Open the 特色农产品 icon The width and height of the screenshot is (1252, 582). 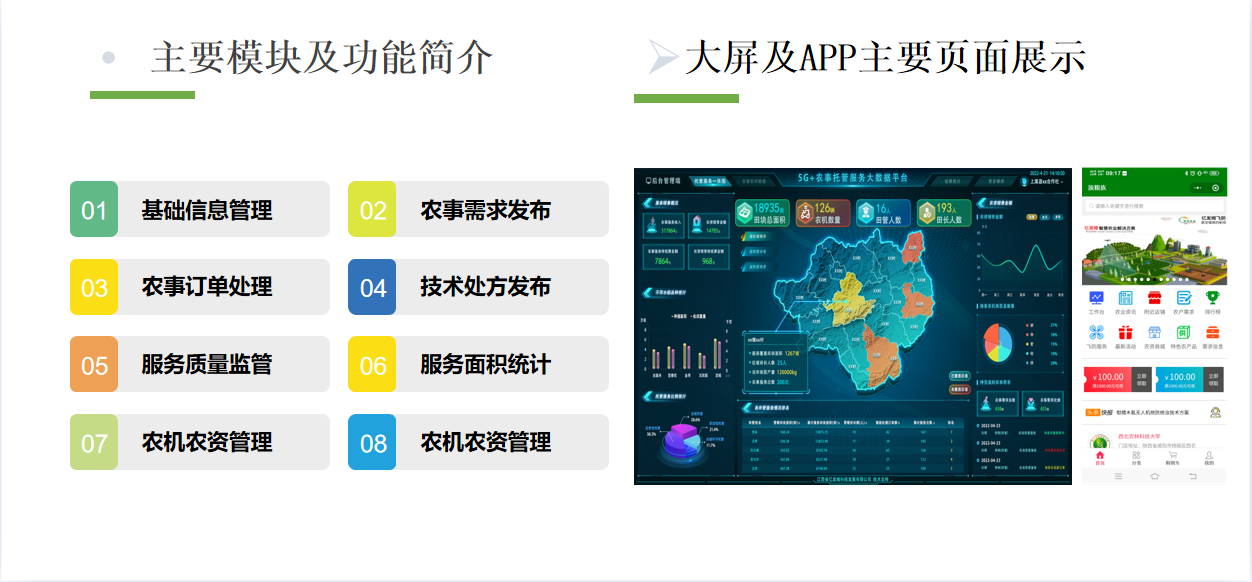pyautogui.click(x=1184, y=334)
